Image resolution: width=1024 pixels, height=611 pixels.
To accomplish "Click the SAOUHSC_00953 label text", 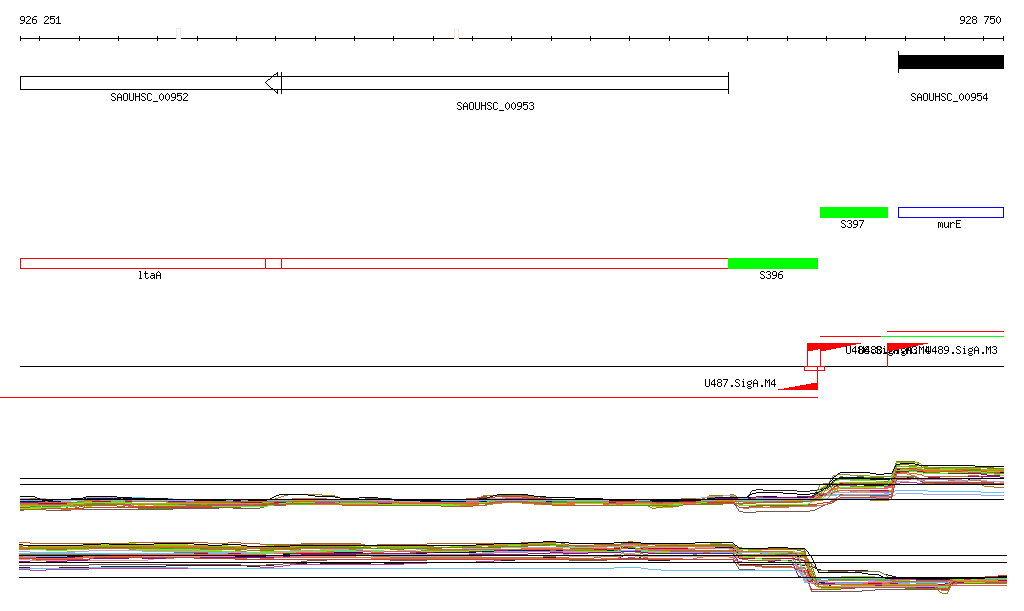I will click(495, 106).
